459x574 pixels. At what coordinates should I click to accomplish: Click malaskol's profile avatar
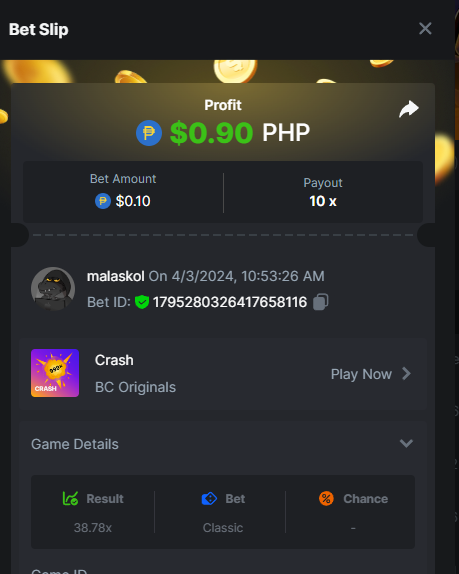53,289
